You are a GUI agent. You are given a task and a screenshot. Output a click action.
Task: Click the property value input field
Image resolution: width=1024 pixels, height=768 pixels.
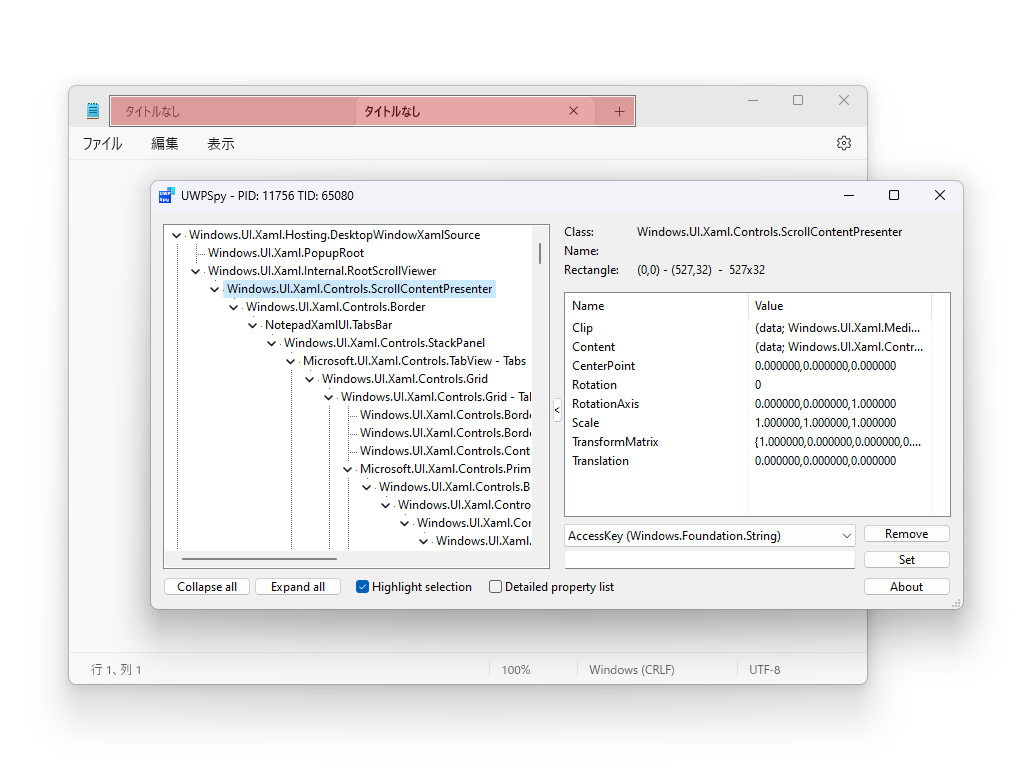tap(710, 560)
